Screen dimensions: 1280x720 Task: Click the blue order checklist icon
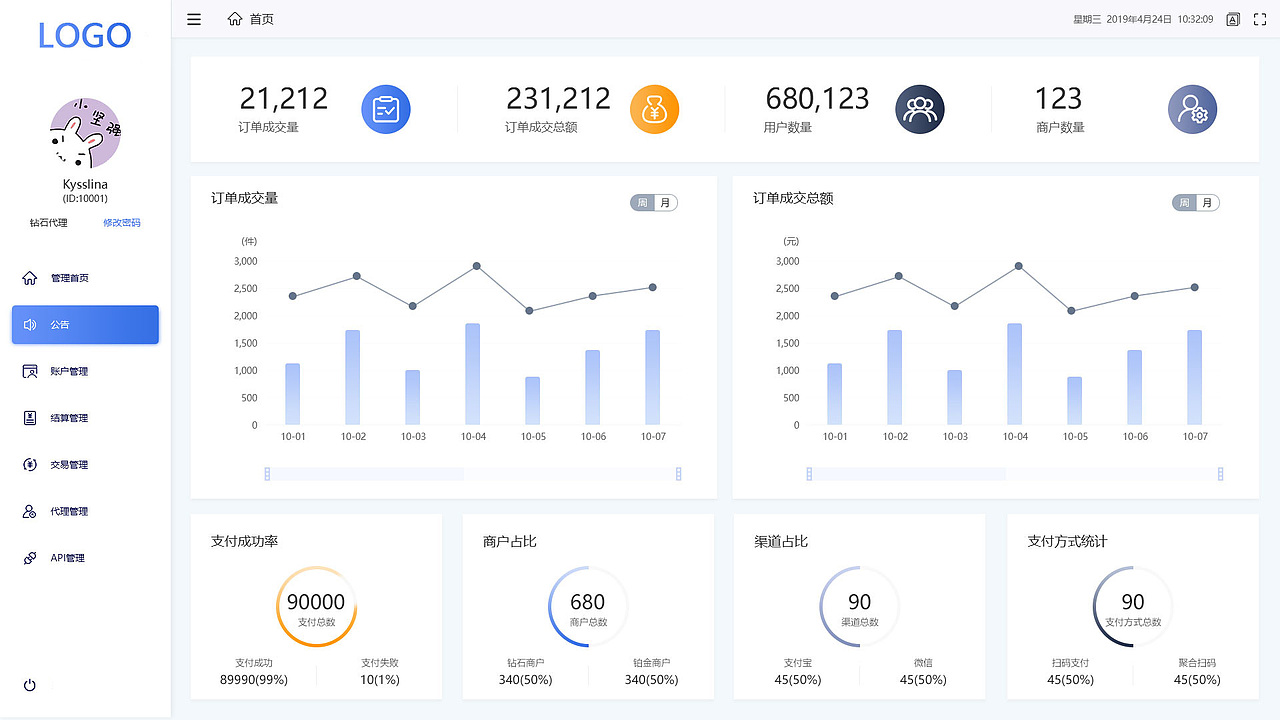[x=386, y=109]
